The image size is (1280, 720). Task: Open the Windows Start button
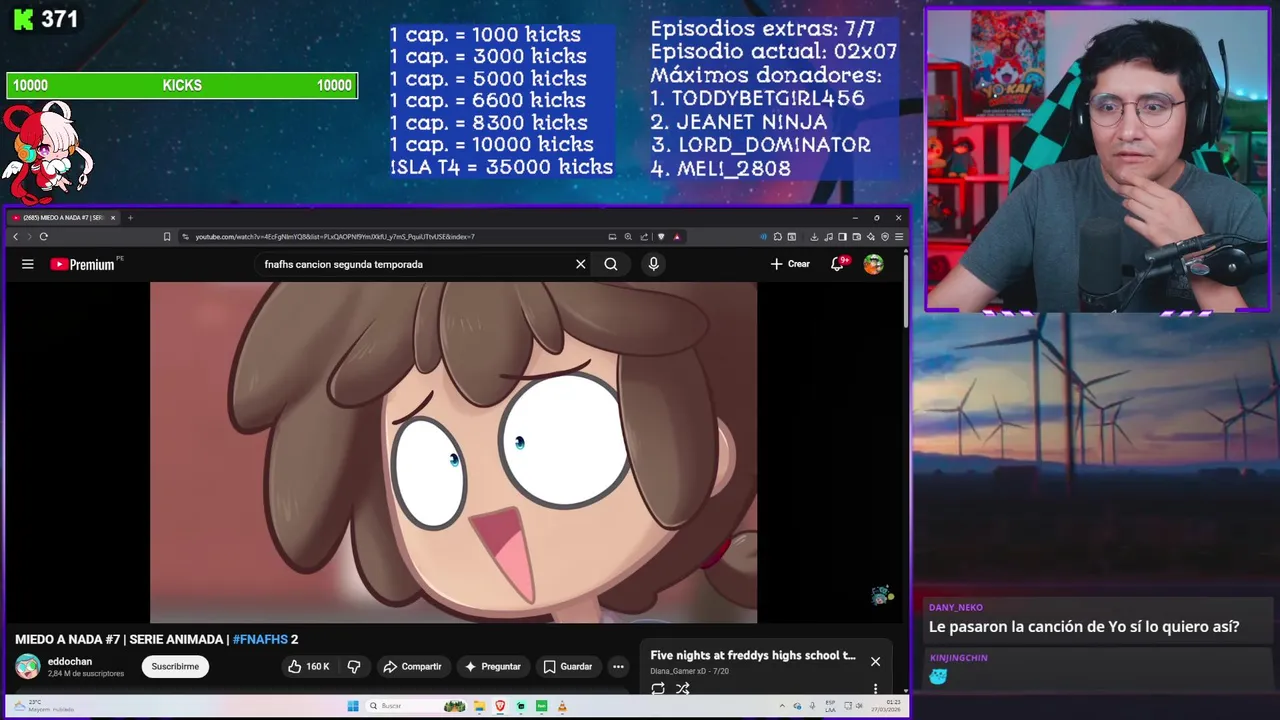click(x=353, y=706)
